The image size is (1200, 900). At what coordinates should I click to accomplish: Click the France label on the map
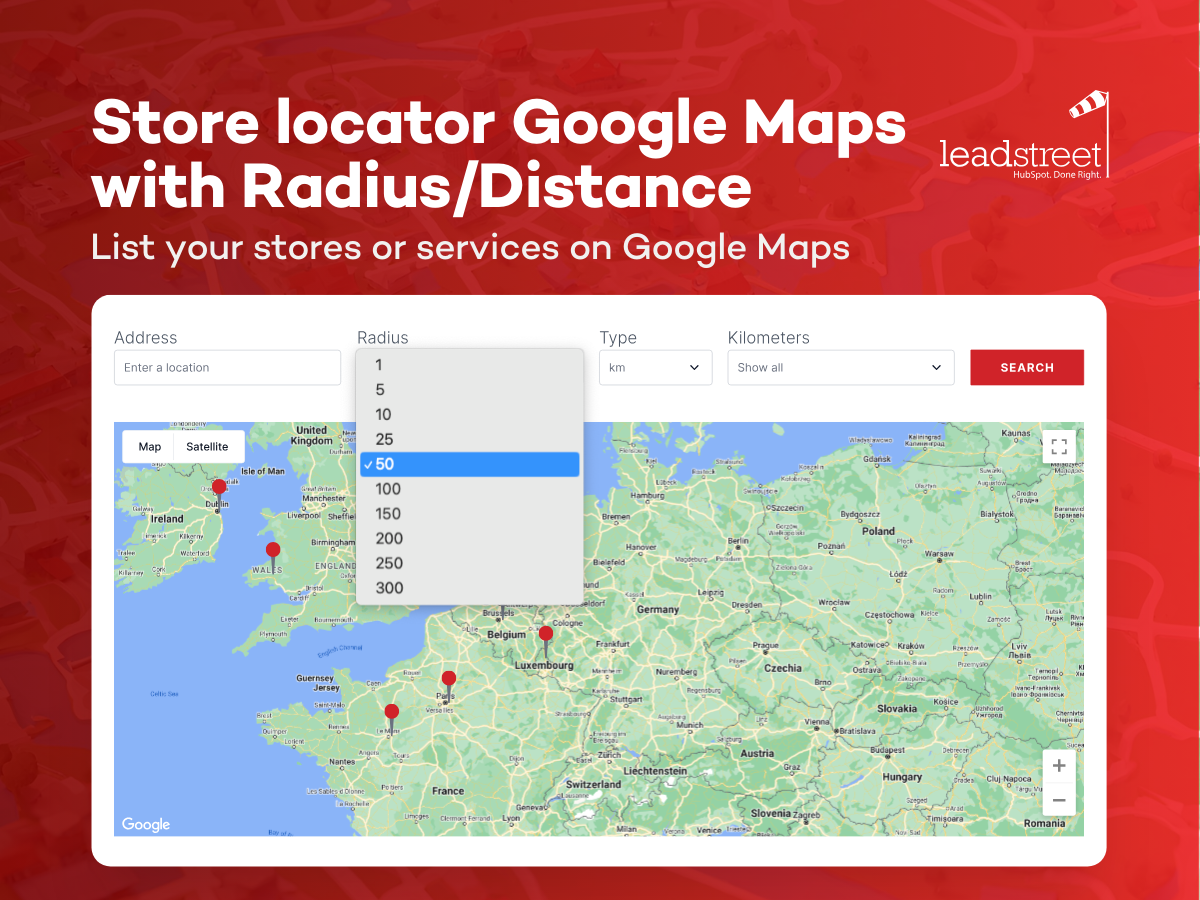pos(448,791)
